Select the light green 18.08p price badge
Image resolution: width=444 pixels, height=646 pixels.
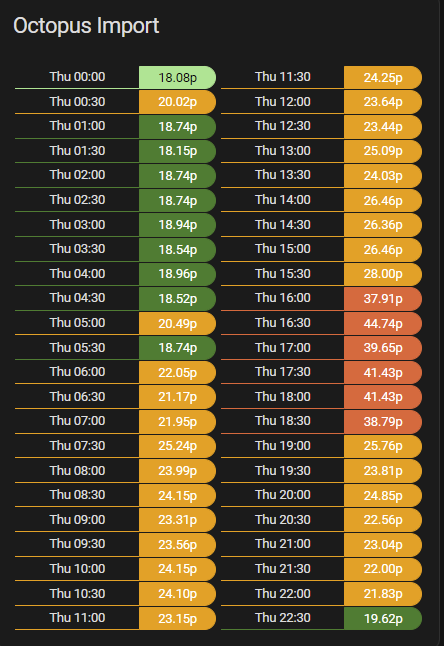[178, 77]
